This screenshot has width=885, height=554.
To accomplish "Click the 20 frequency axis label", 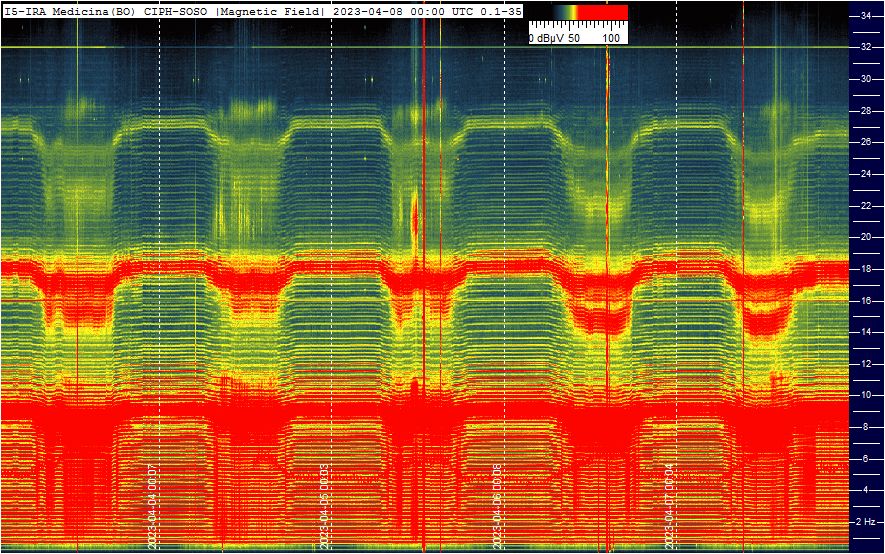I will 865,238.
